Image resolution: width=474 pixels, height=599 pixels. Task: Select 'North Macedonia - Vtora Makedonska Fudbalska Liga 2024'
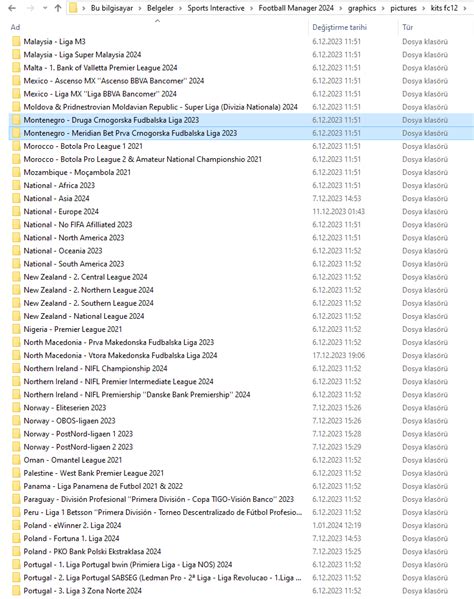(120, 355)
